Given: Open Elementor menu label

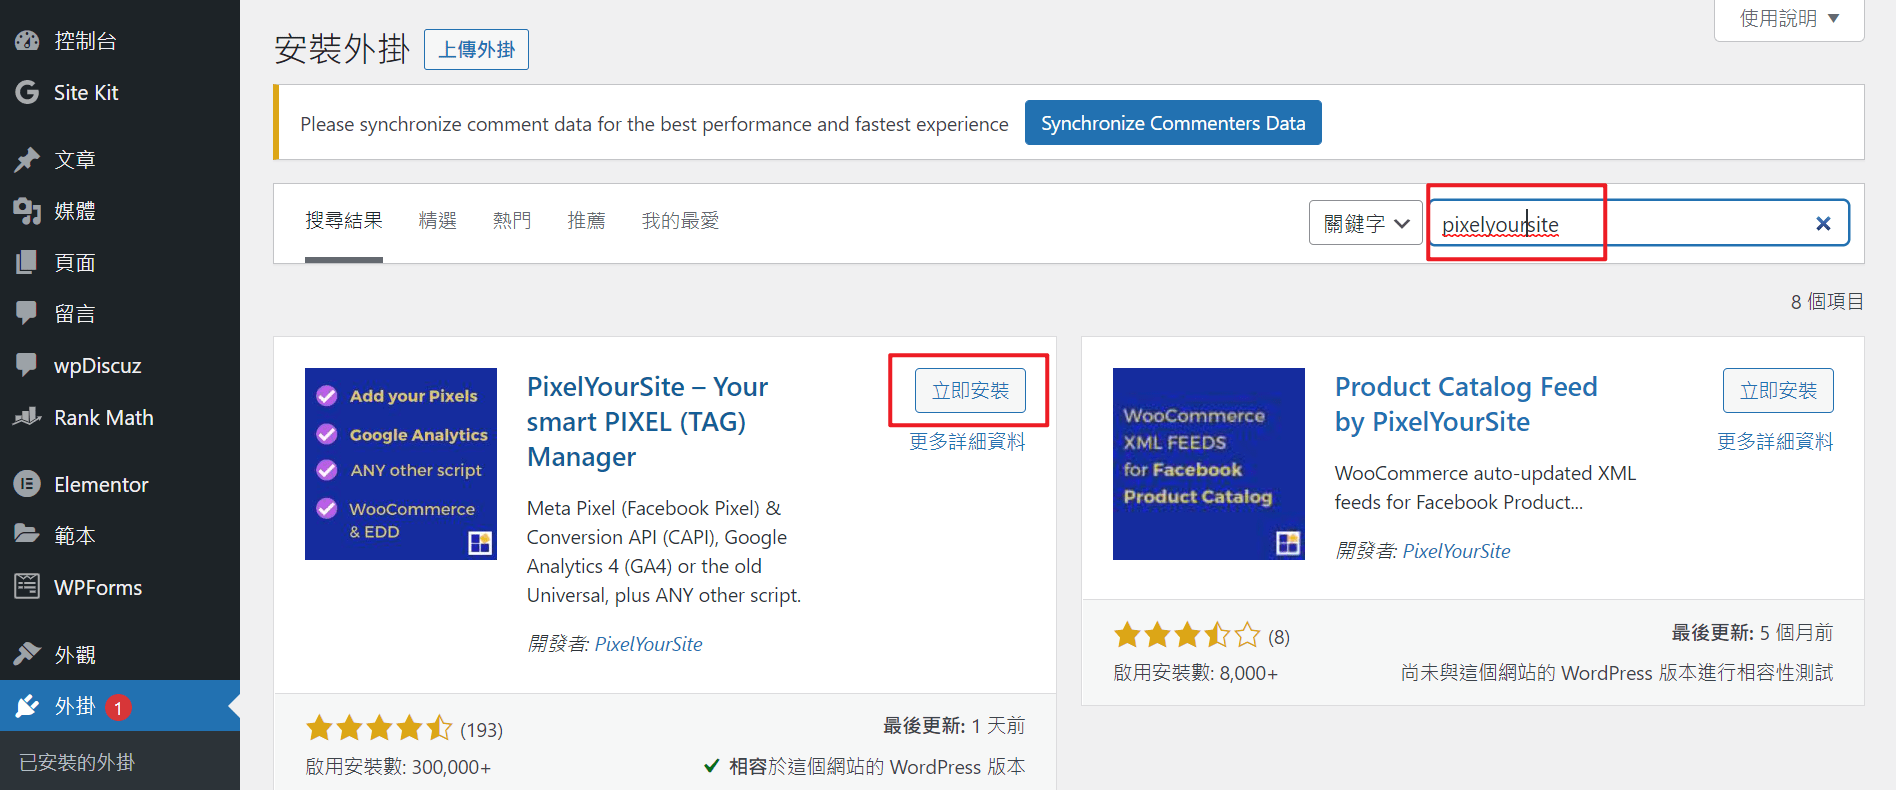Looking at the screenshot, I should click(x=101, y=485).
